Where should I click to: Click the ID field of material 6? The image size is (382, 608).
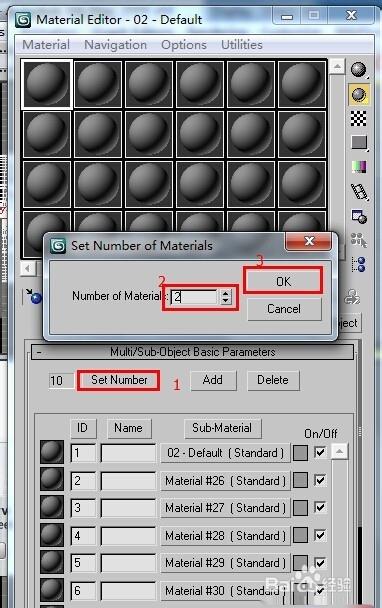pos(83,591)
